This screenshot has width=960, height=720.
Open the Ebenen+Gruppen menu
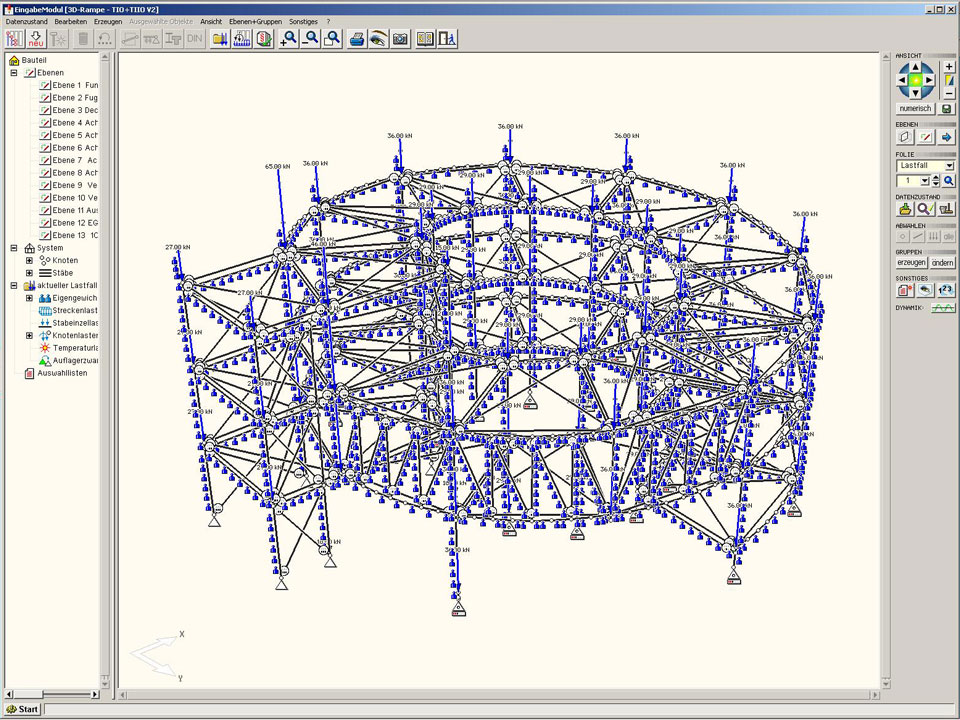pos(255,21)
